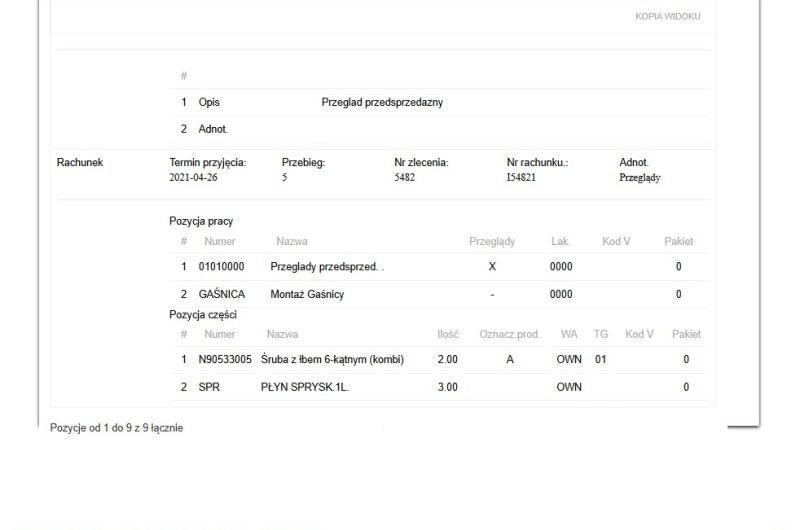The width and height of the screenshot is (800, 530).
Task: Select the Przebieg value 5
Action: click(284, 178)
